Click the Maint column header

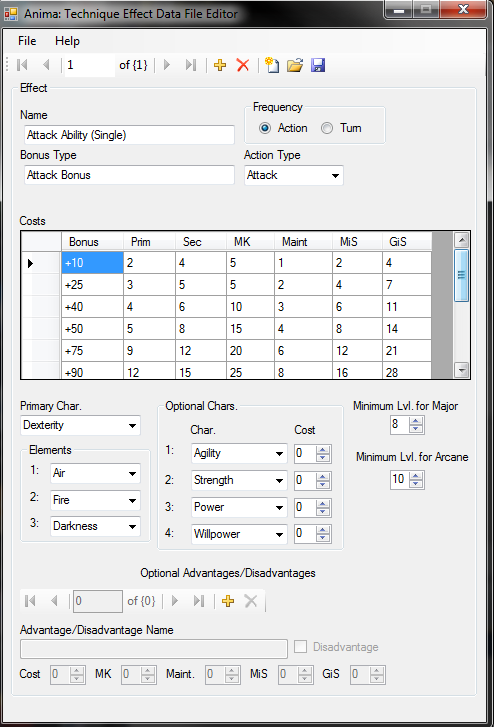[x=304, y=242]
